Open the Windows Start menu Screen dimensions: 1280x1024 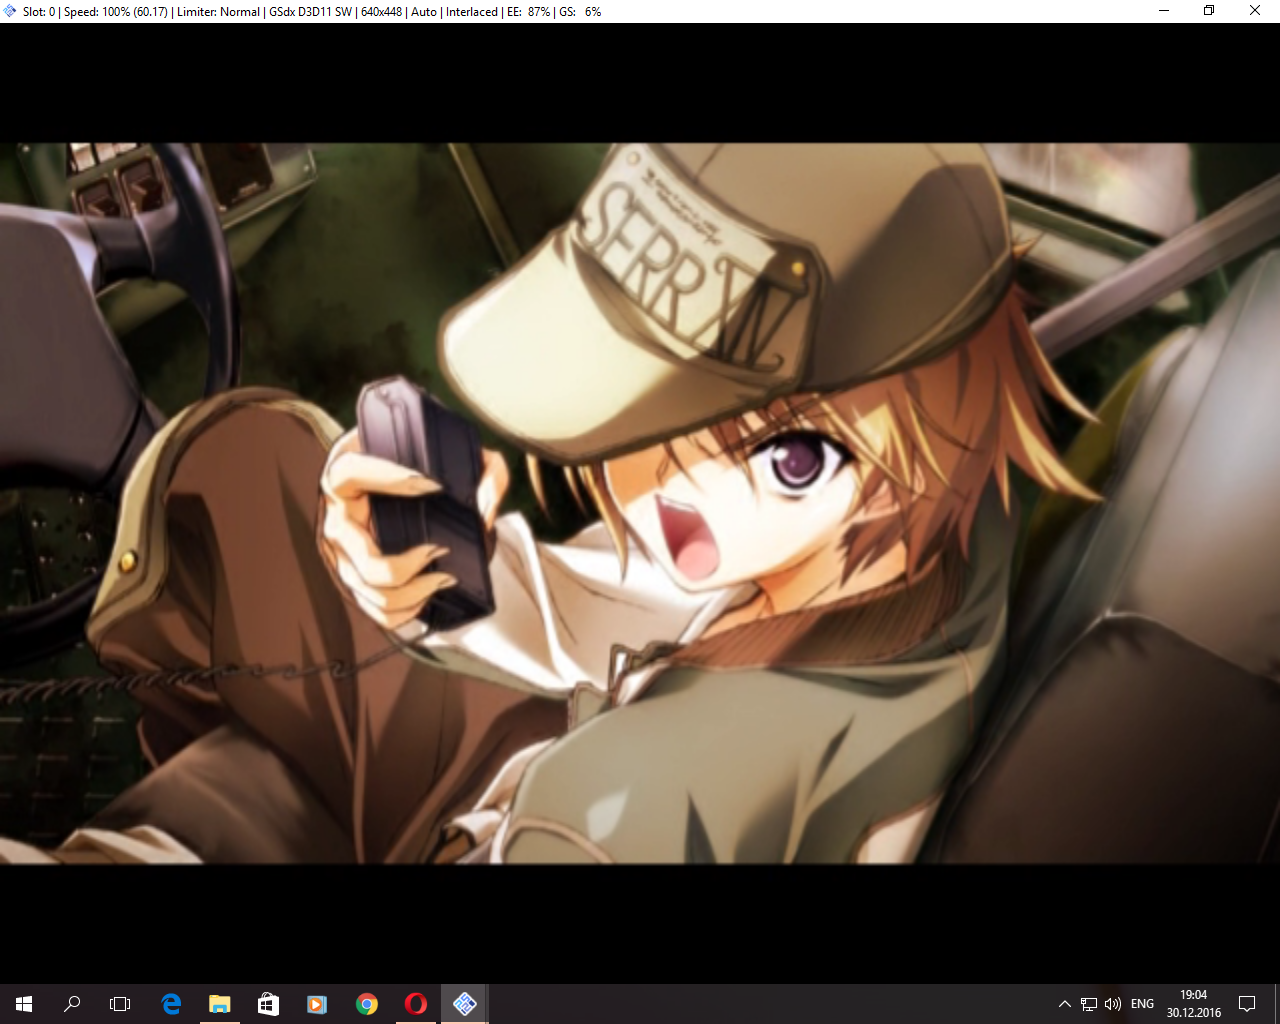point(24,1004)
